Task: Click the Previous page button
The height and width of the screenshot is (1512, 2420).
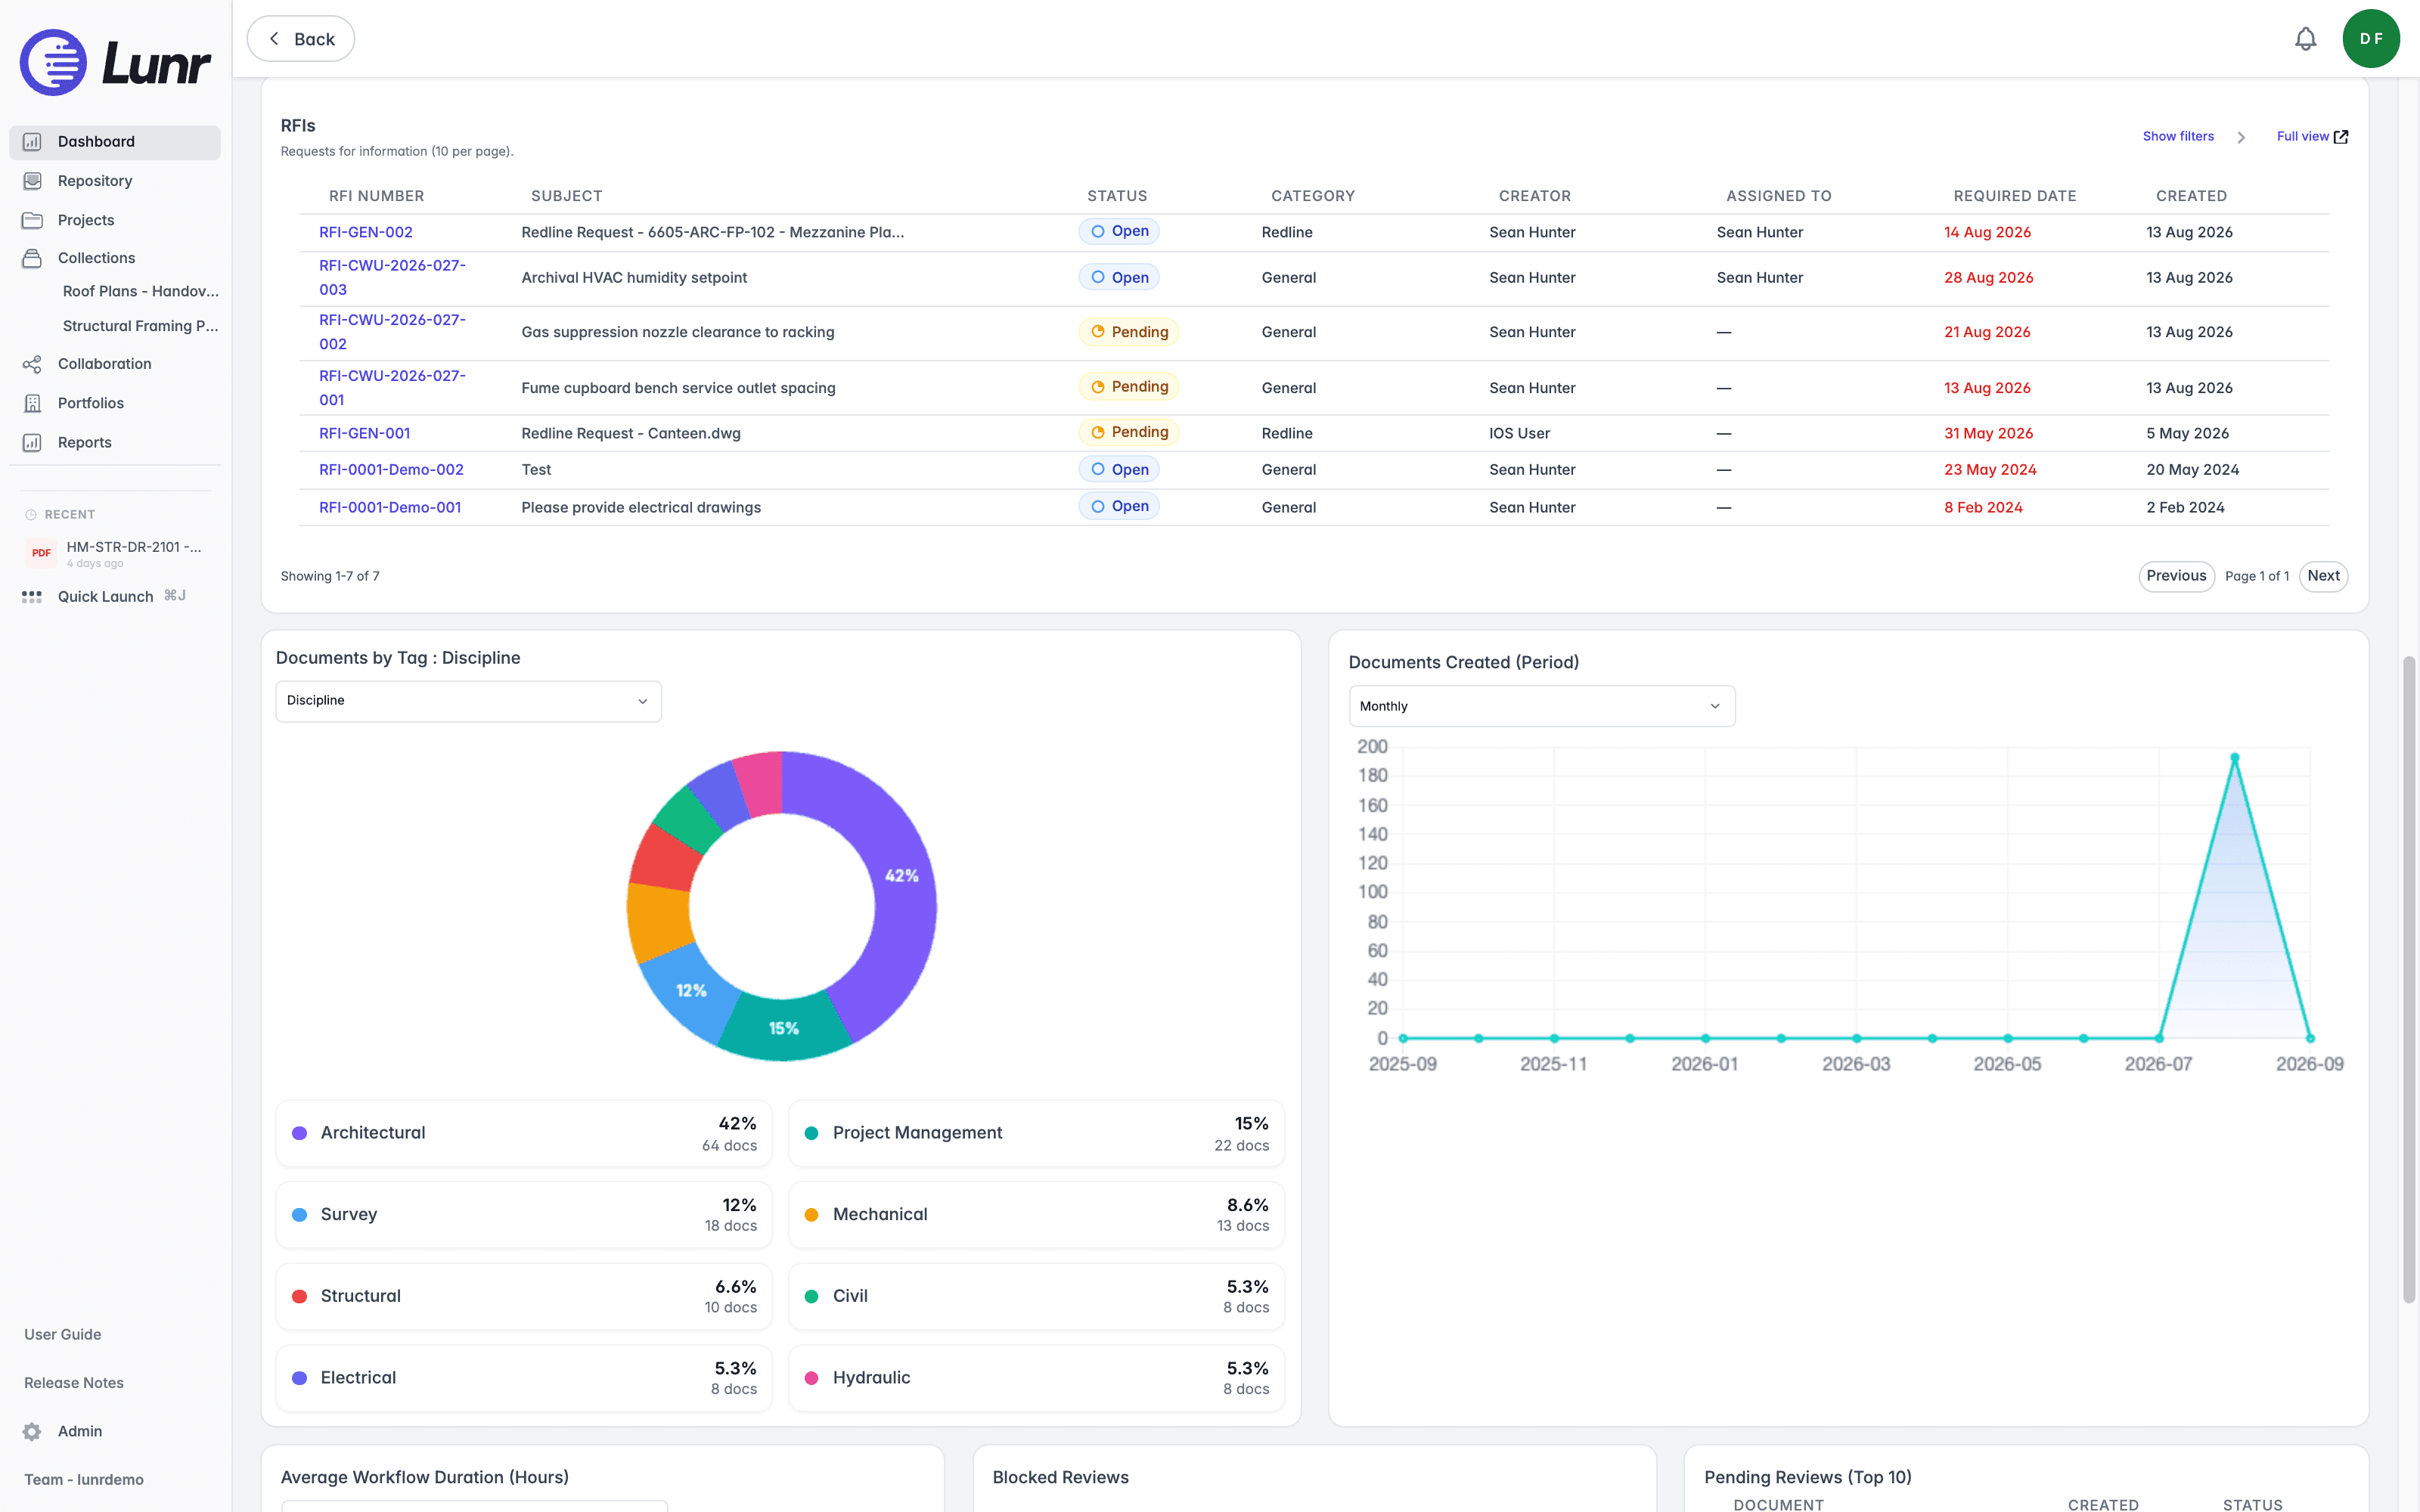Action: click(x=2176, y=576)
